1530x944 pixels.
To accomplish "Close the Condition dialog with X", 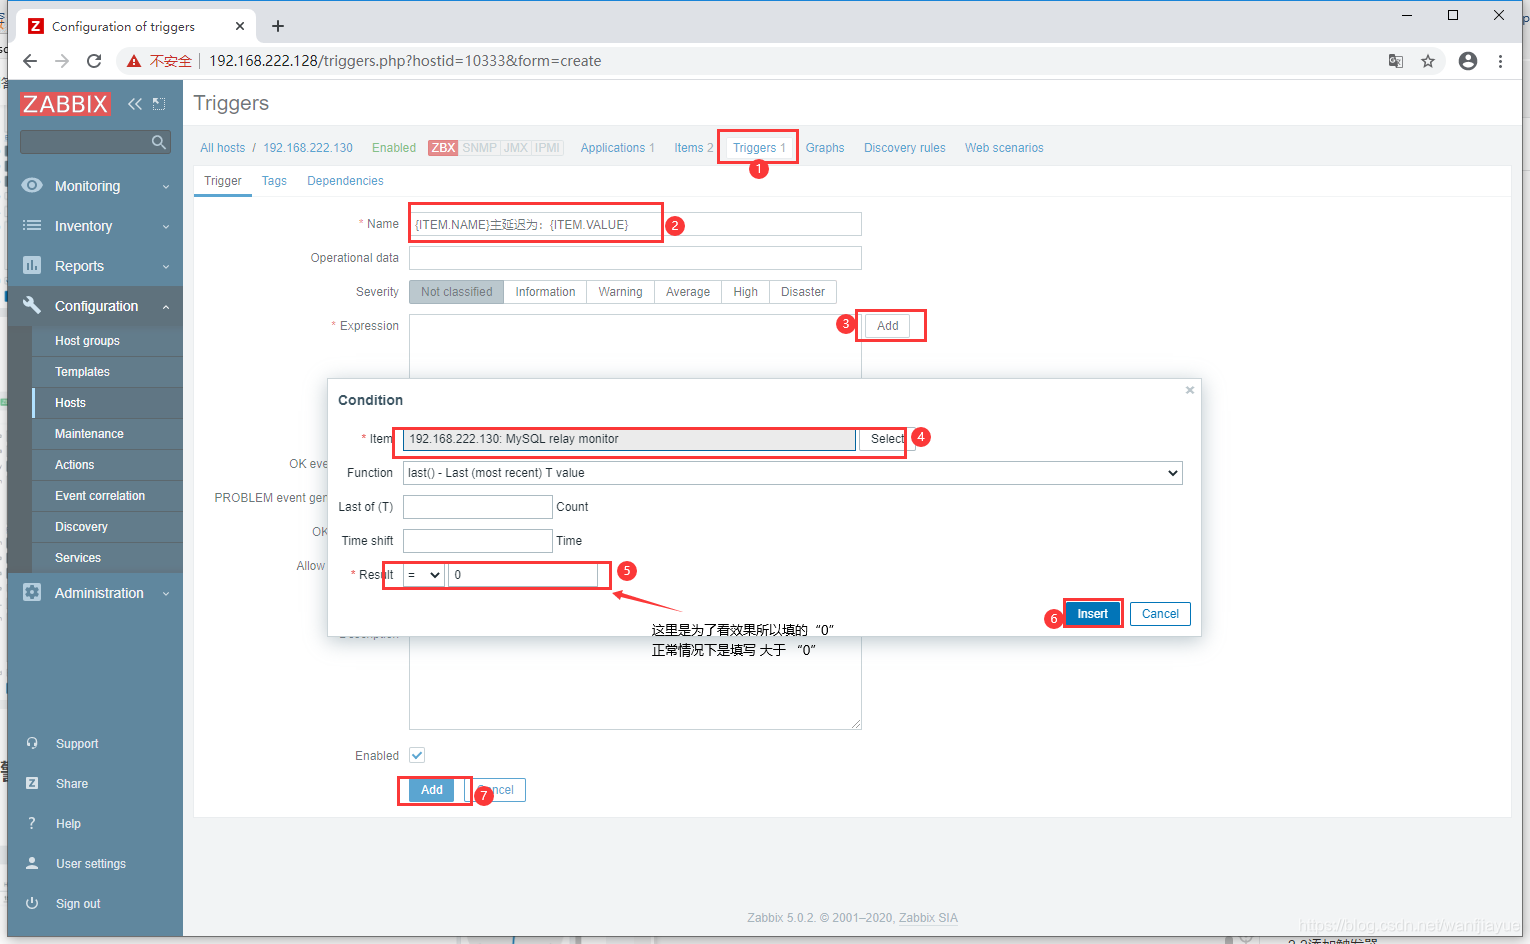I will coord(1190,390).
